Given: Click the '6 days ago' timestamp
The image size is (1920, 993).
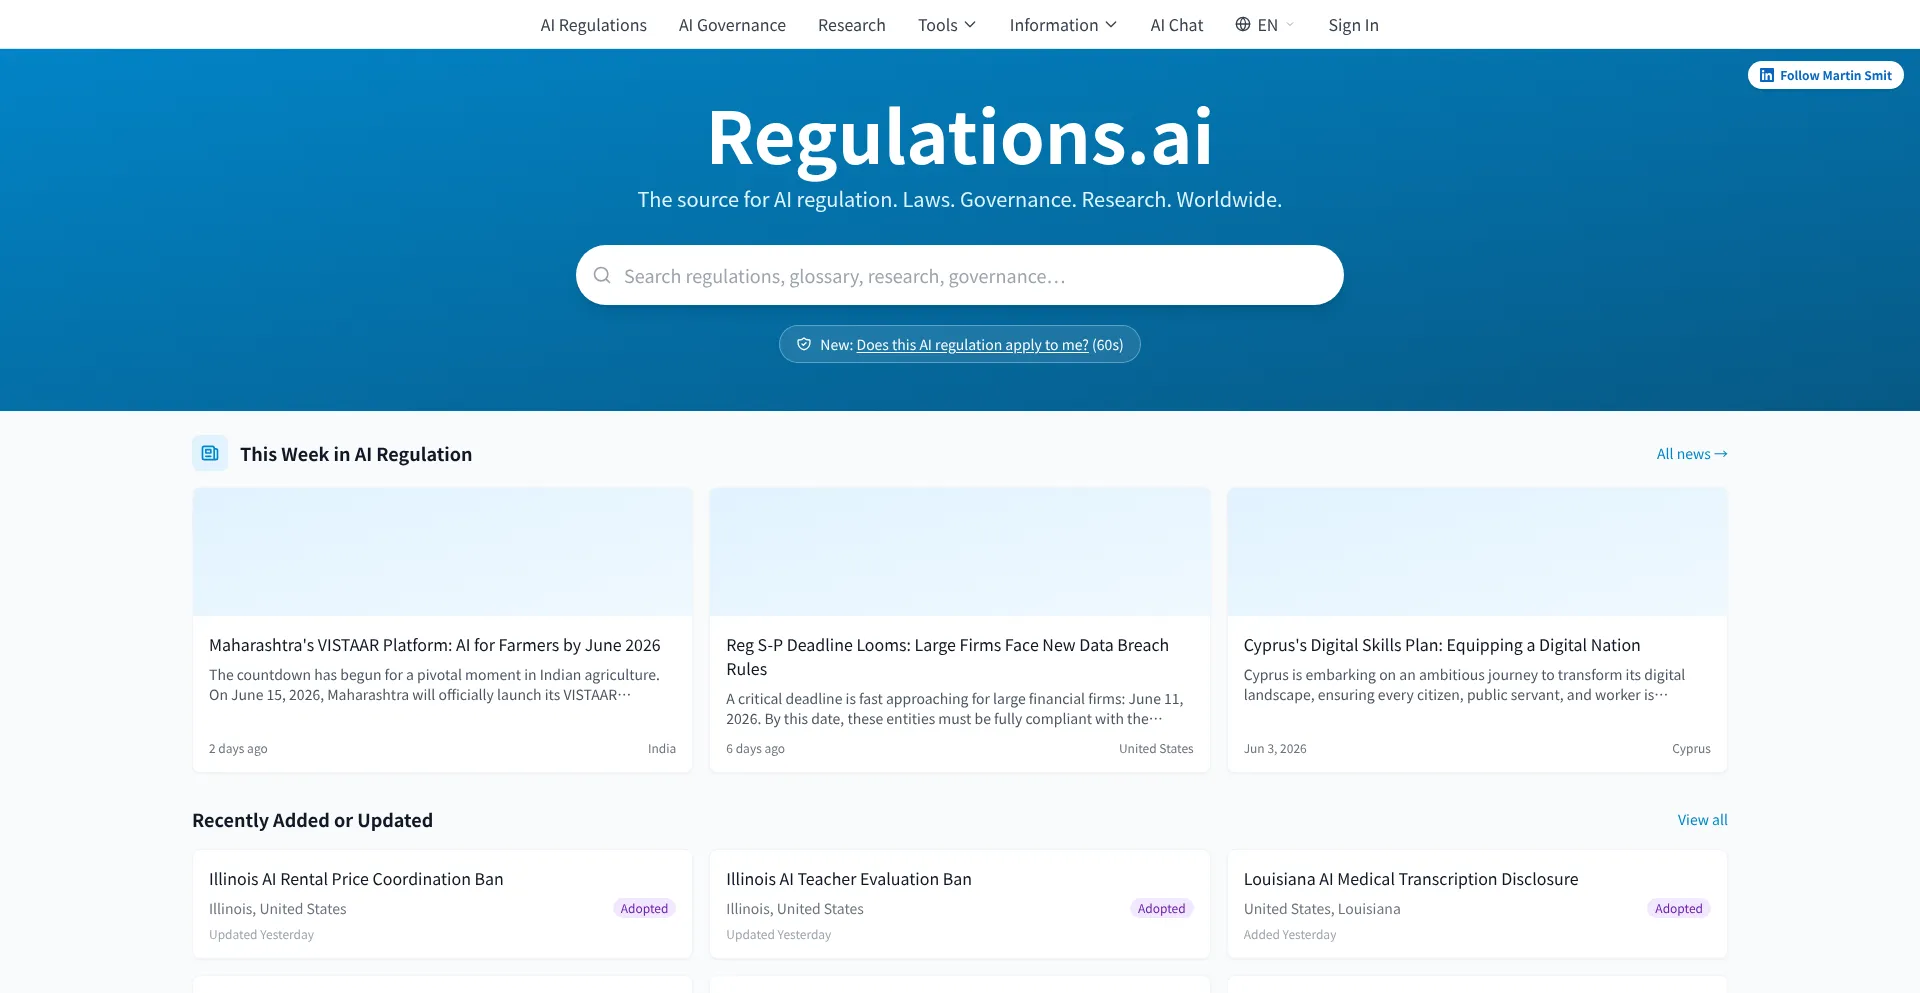Looking at the screenshot, I should [755, 748].
